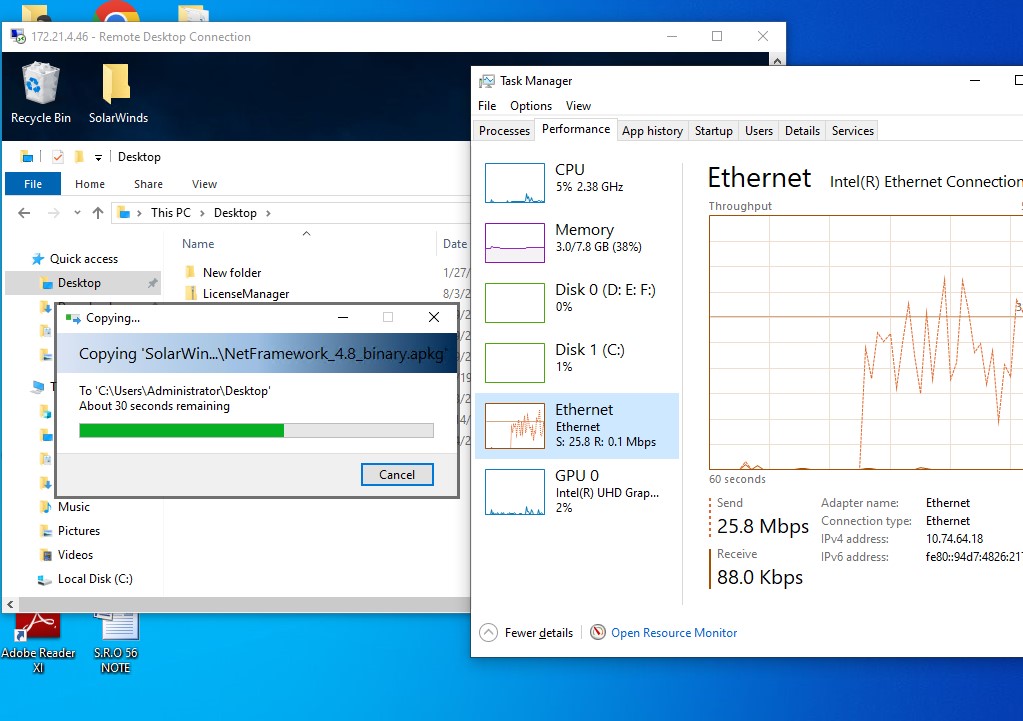The image size is (1023, 721).
Task: Expand chevron after This PC breadcrumb
Action: point(202,213)
